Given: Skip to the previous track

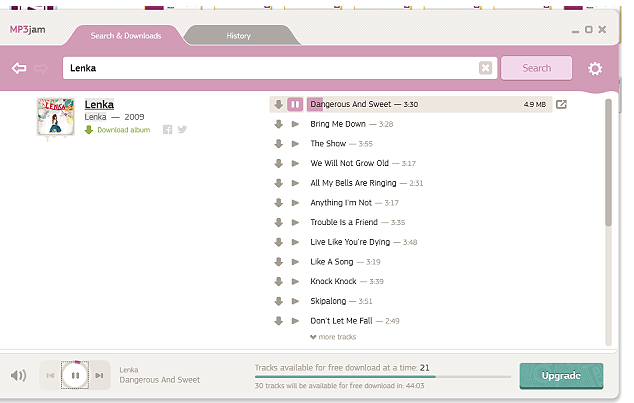Looking at the screenshot, I should [50, 376].
